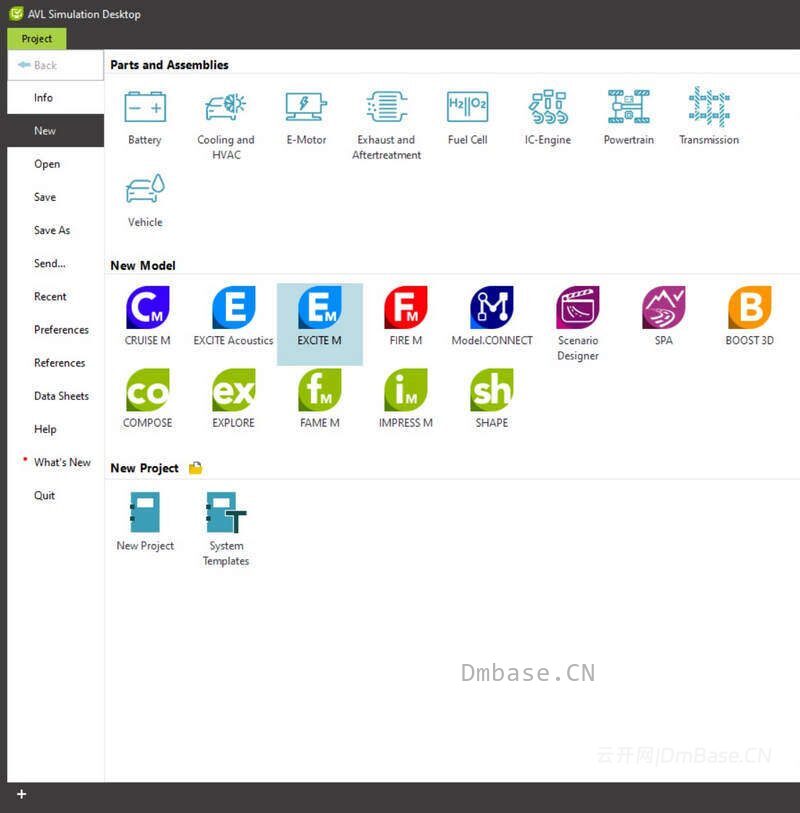The height and width of the screenshot is (813, 800).
Task: Open Help from sidebar
Action: coord(55,429)
